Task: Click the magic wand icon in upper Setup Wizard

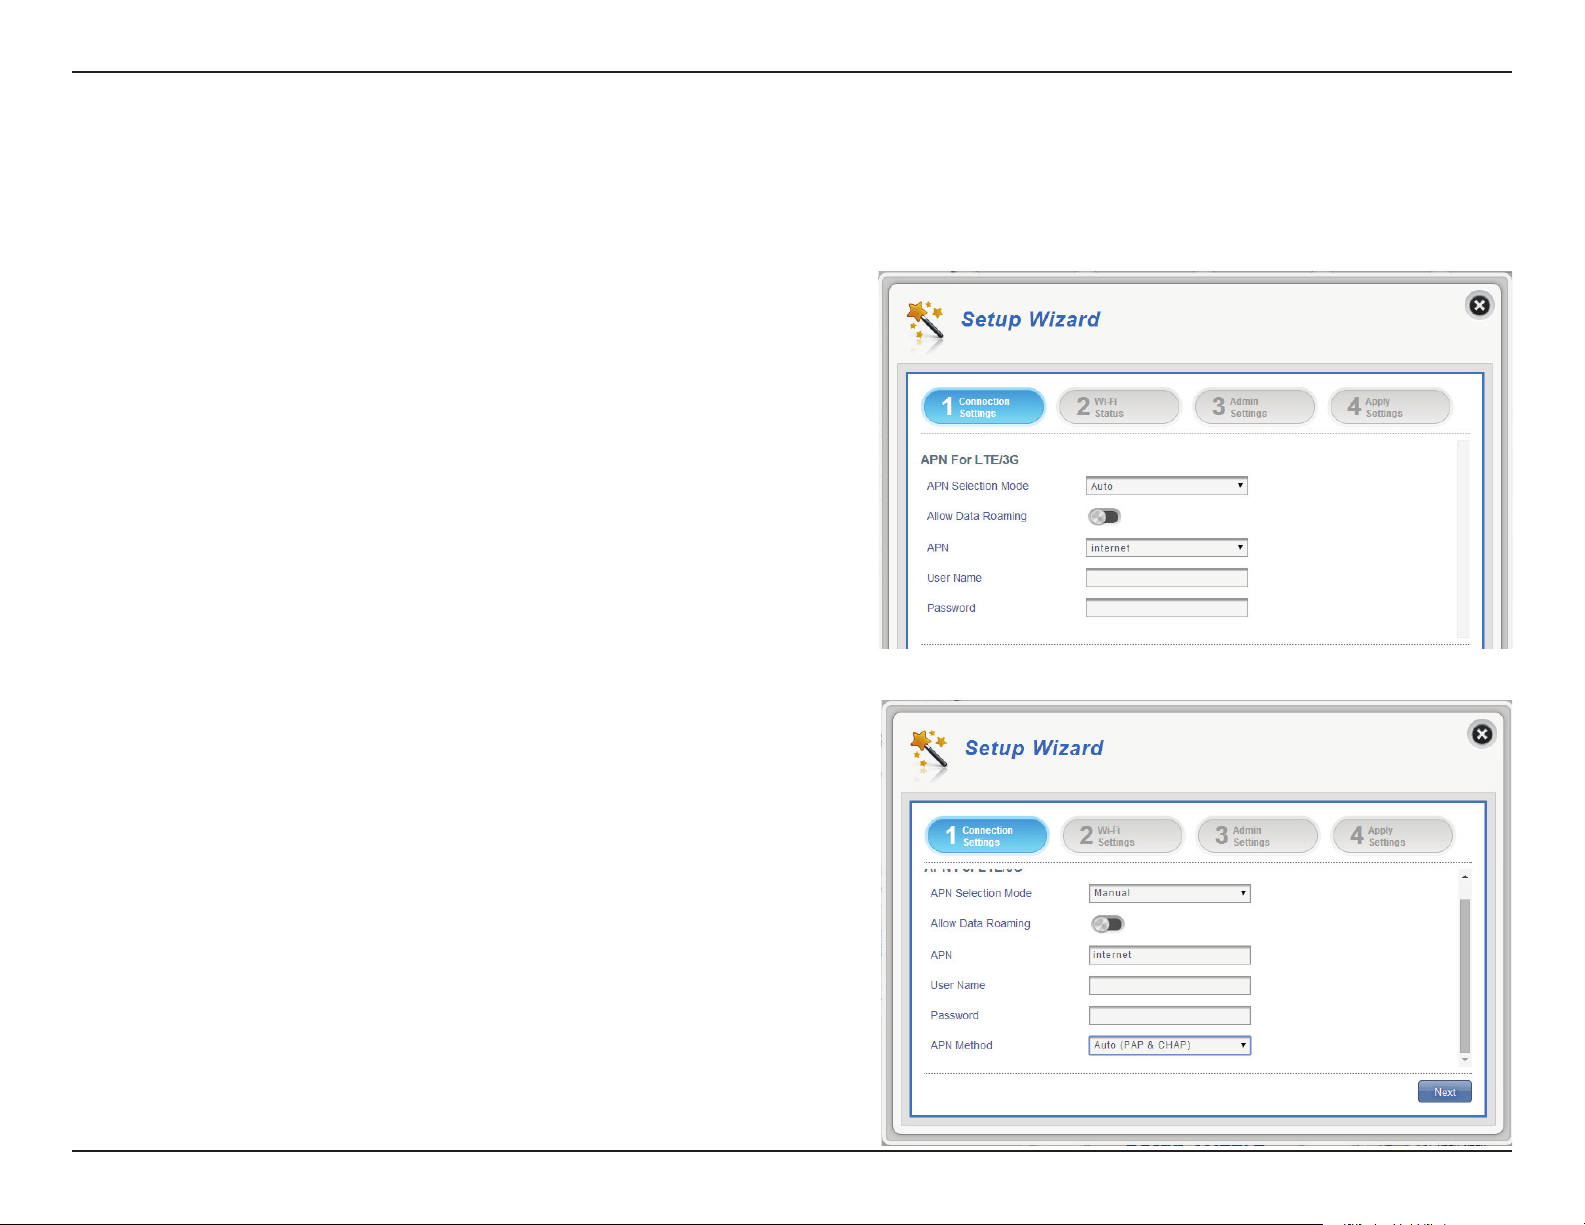Action: pos(925,324)
